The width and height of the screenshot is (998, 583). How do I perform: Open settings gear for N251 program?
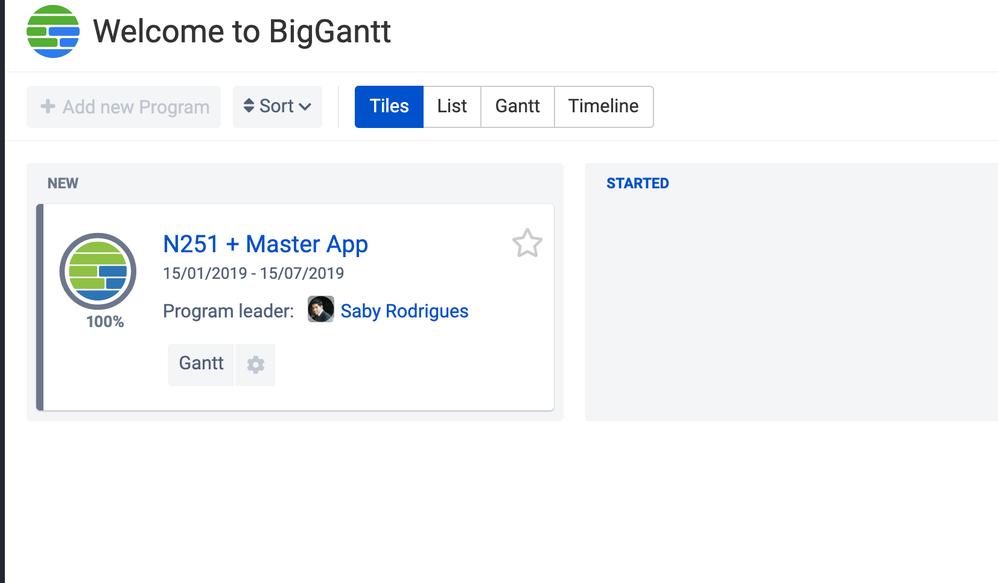(255, 365)
